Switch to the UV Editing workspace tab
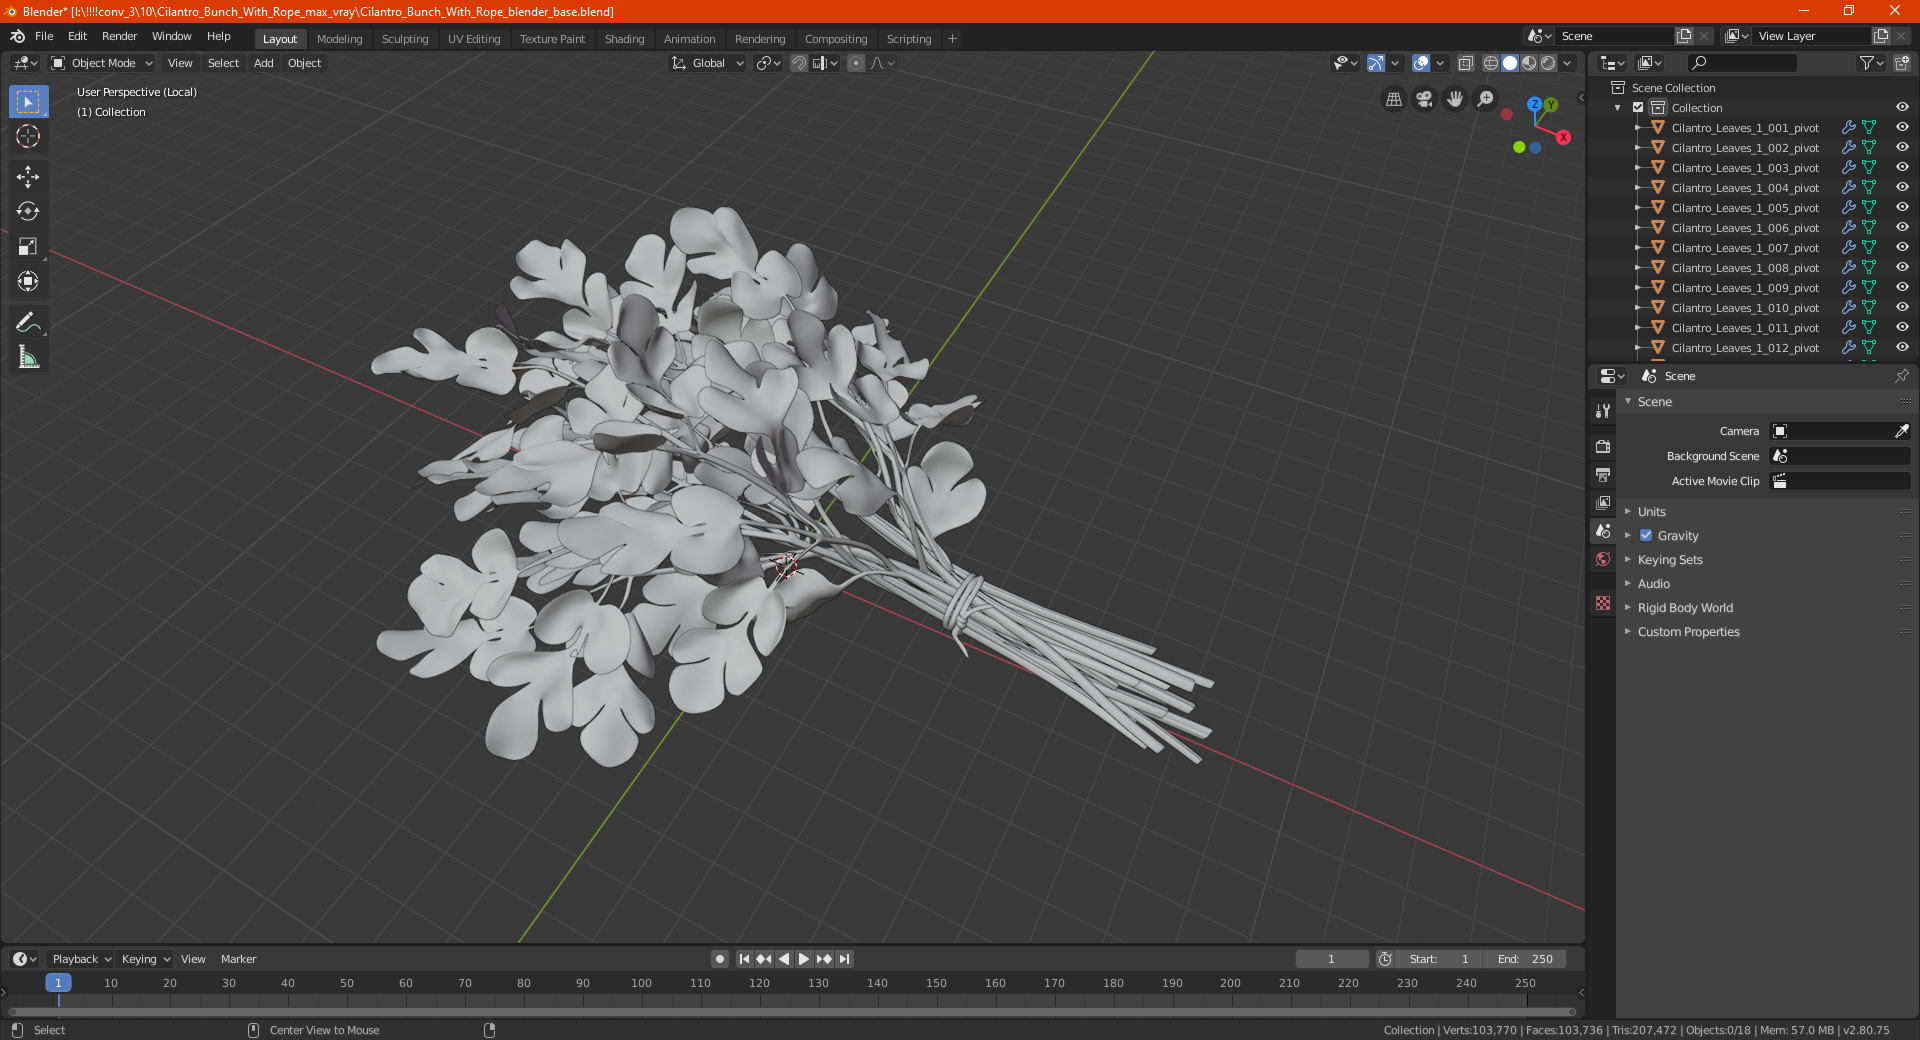The image size is (1920, 1040). click(x=474, y=39)
